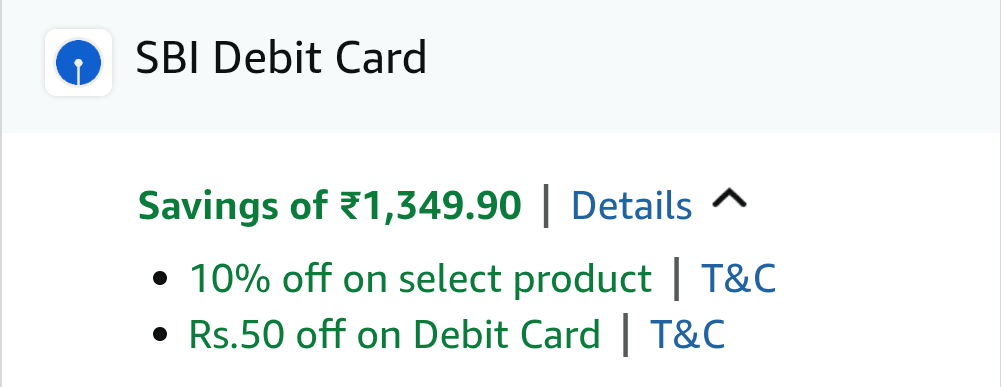Click the 1,349.90 amount figure
This screenshot has height=387, width=1001.
(440, 206)
